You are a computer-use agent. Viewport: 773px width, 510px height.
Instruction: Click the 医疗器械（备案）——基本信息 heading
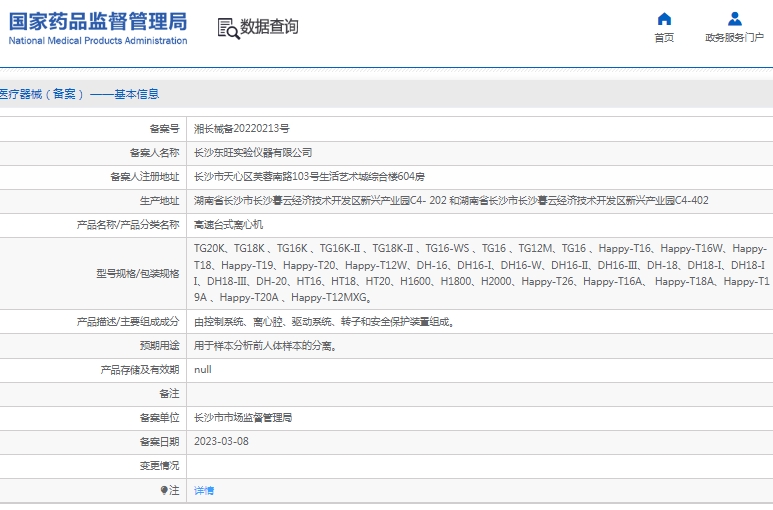pos(79,94)
